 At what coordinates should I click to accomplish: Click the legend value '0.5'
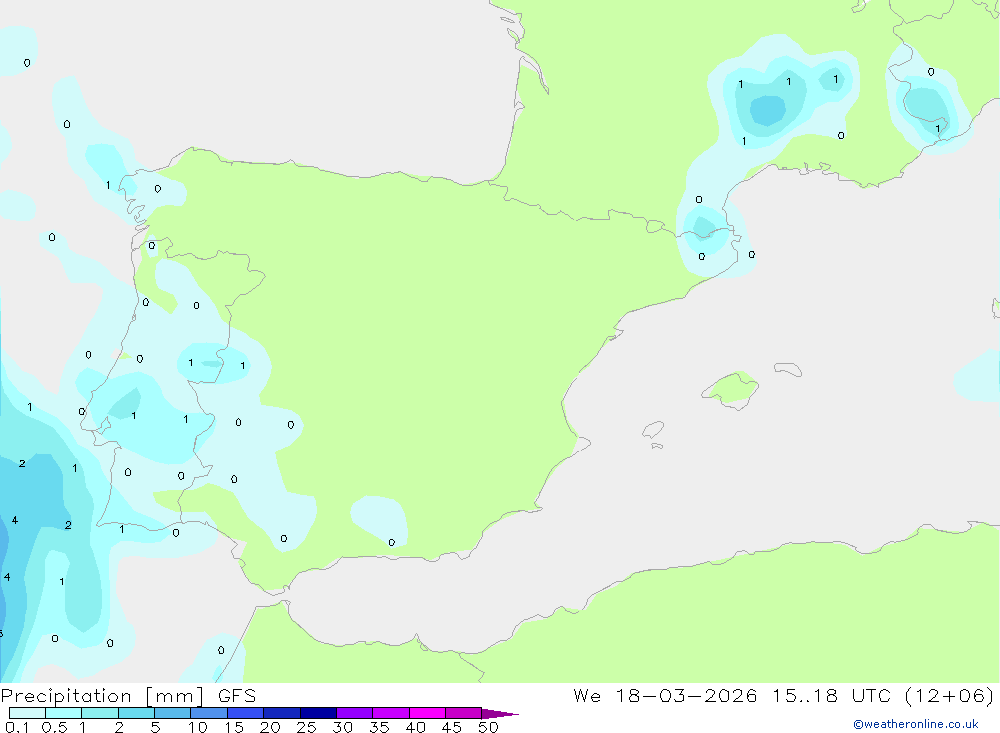click(x=54, y=727)
